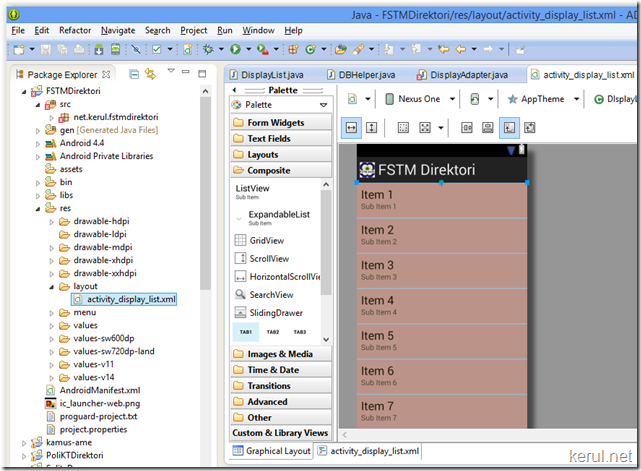Screen dimensions: 641x471
Task: Open the Window menu
Action: (258, 30)
